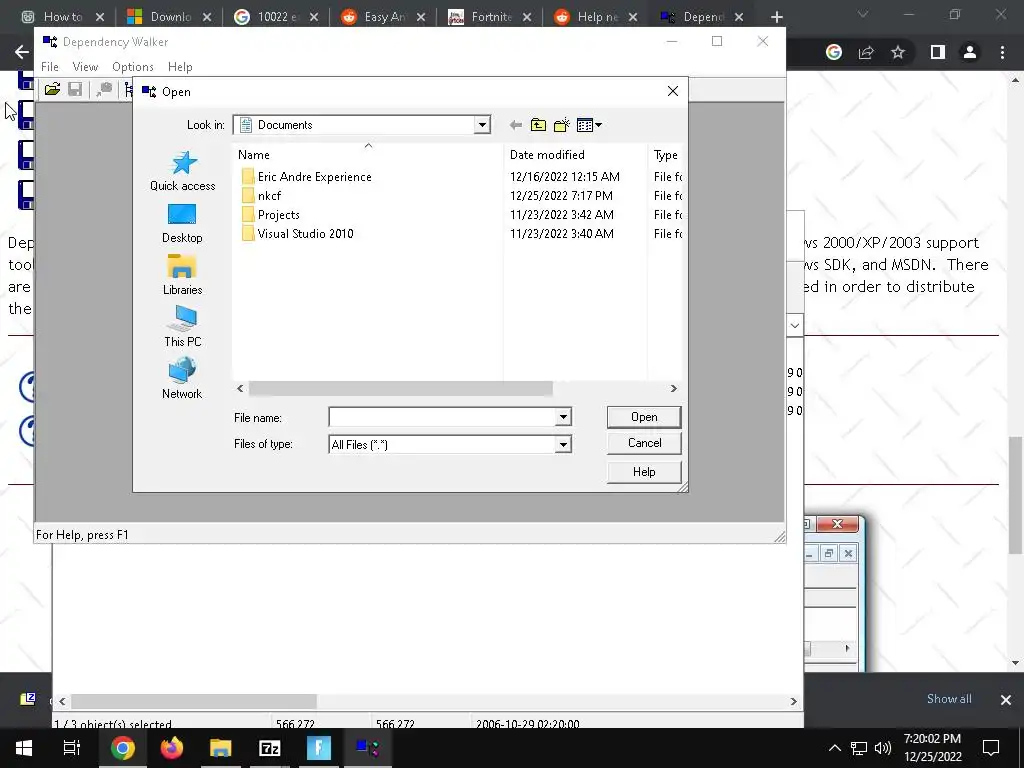Open 7-Zip from the taskbar
The image size is (1024, 768).
pos(270,748)
